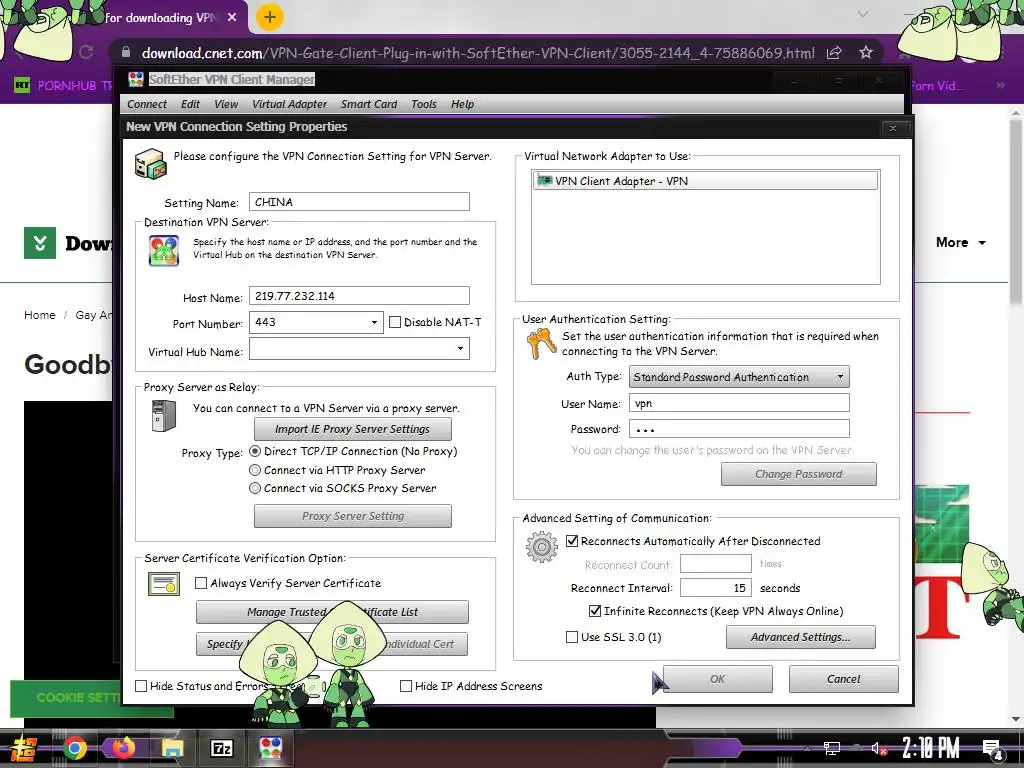Open the Edit menu
This screenshot has height=768, width=1024.
(x=190, y=104)
